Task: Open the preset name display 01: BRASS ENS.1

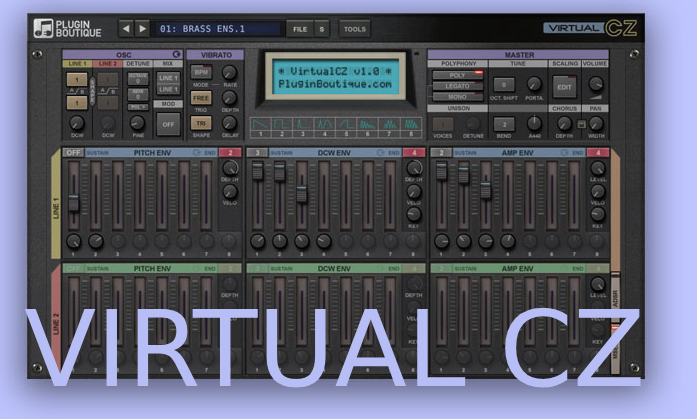Action: [219, 29]
